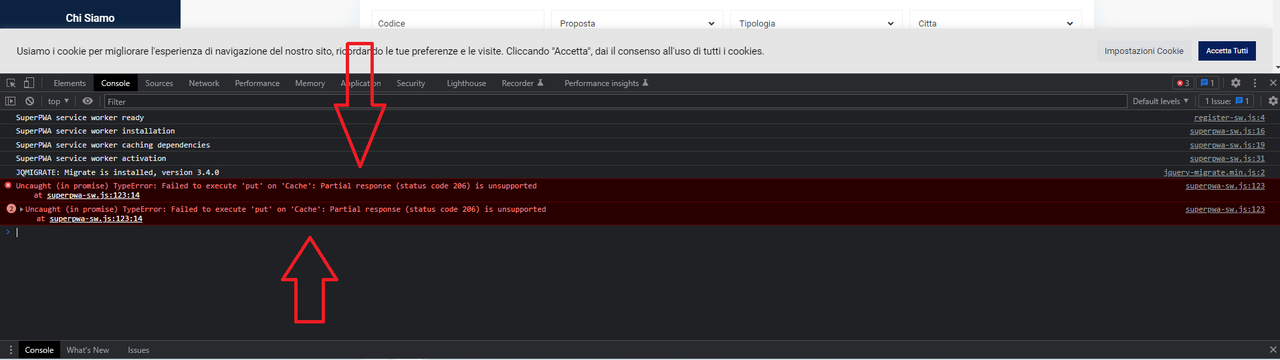
Task: Open the What's New drawer tab
Action: (88, 350)
